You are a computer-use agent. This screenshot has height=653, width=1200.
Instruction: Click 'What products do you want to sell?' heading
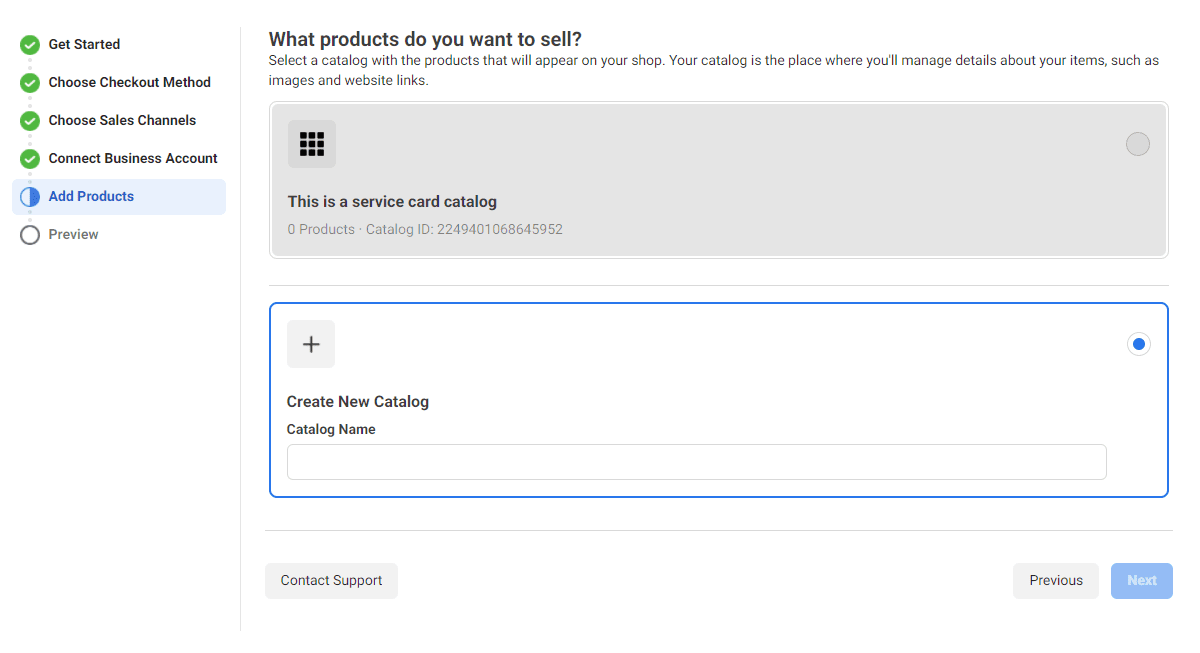coord(425,39)
